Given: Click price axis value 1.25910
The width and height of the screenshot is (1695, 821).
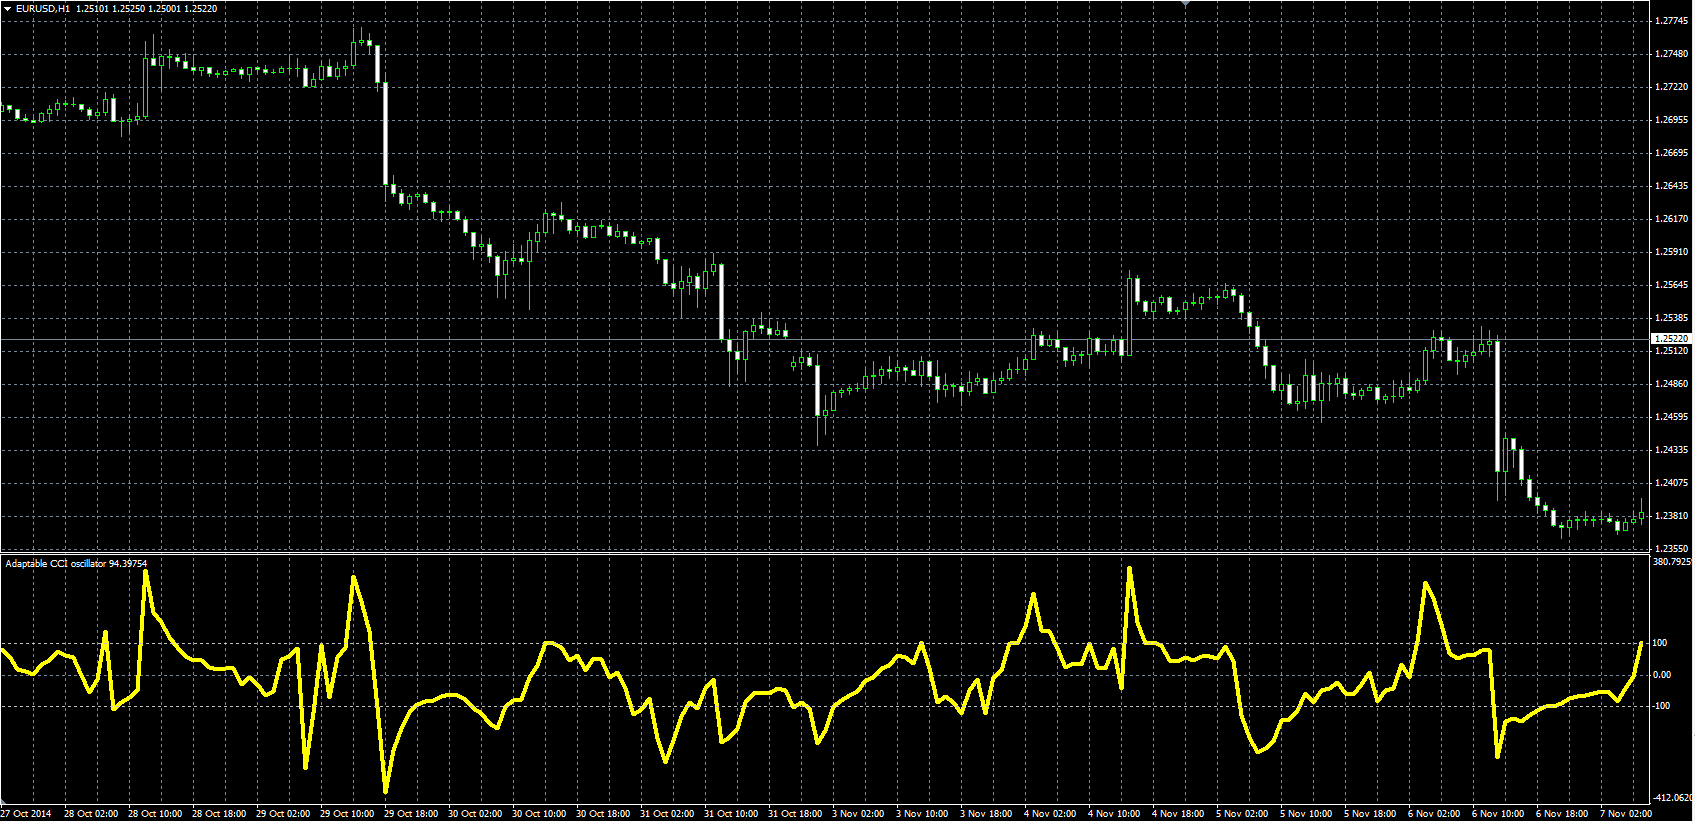Looking at the screenshot, I should [x=1671, y=252].
